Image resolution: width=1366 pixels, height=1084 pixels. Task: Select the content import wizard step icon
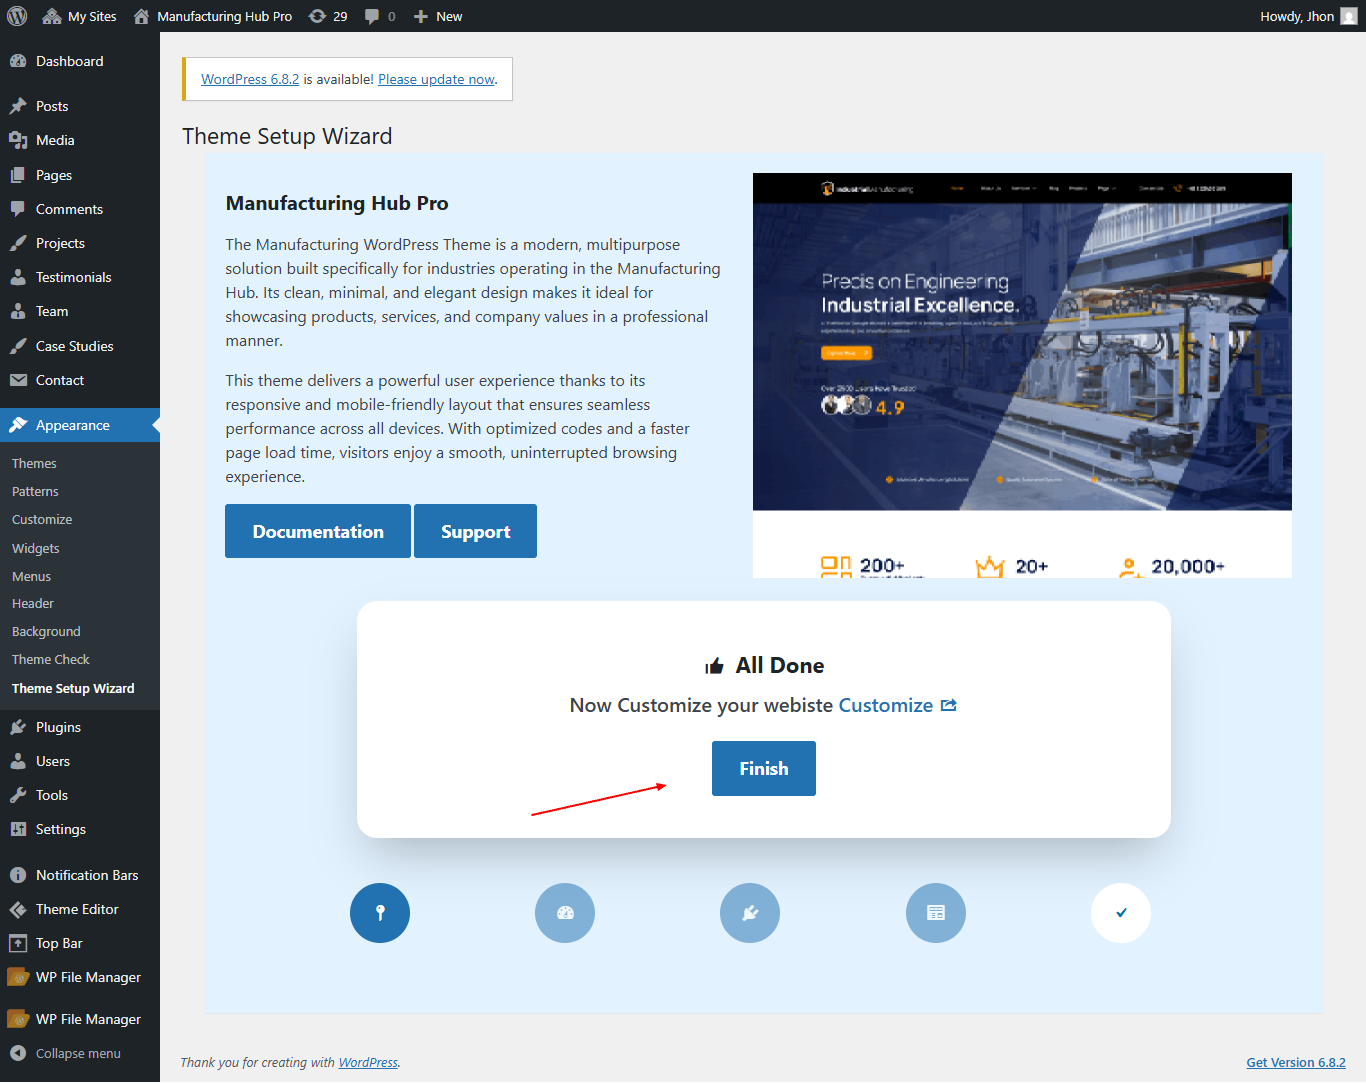click(936, 913)
